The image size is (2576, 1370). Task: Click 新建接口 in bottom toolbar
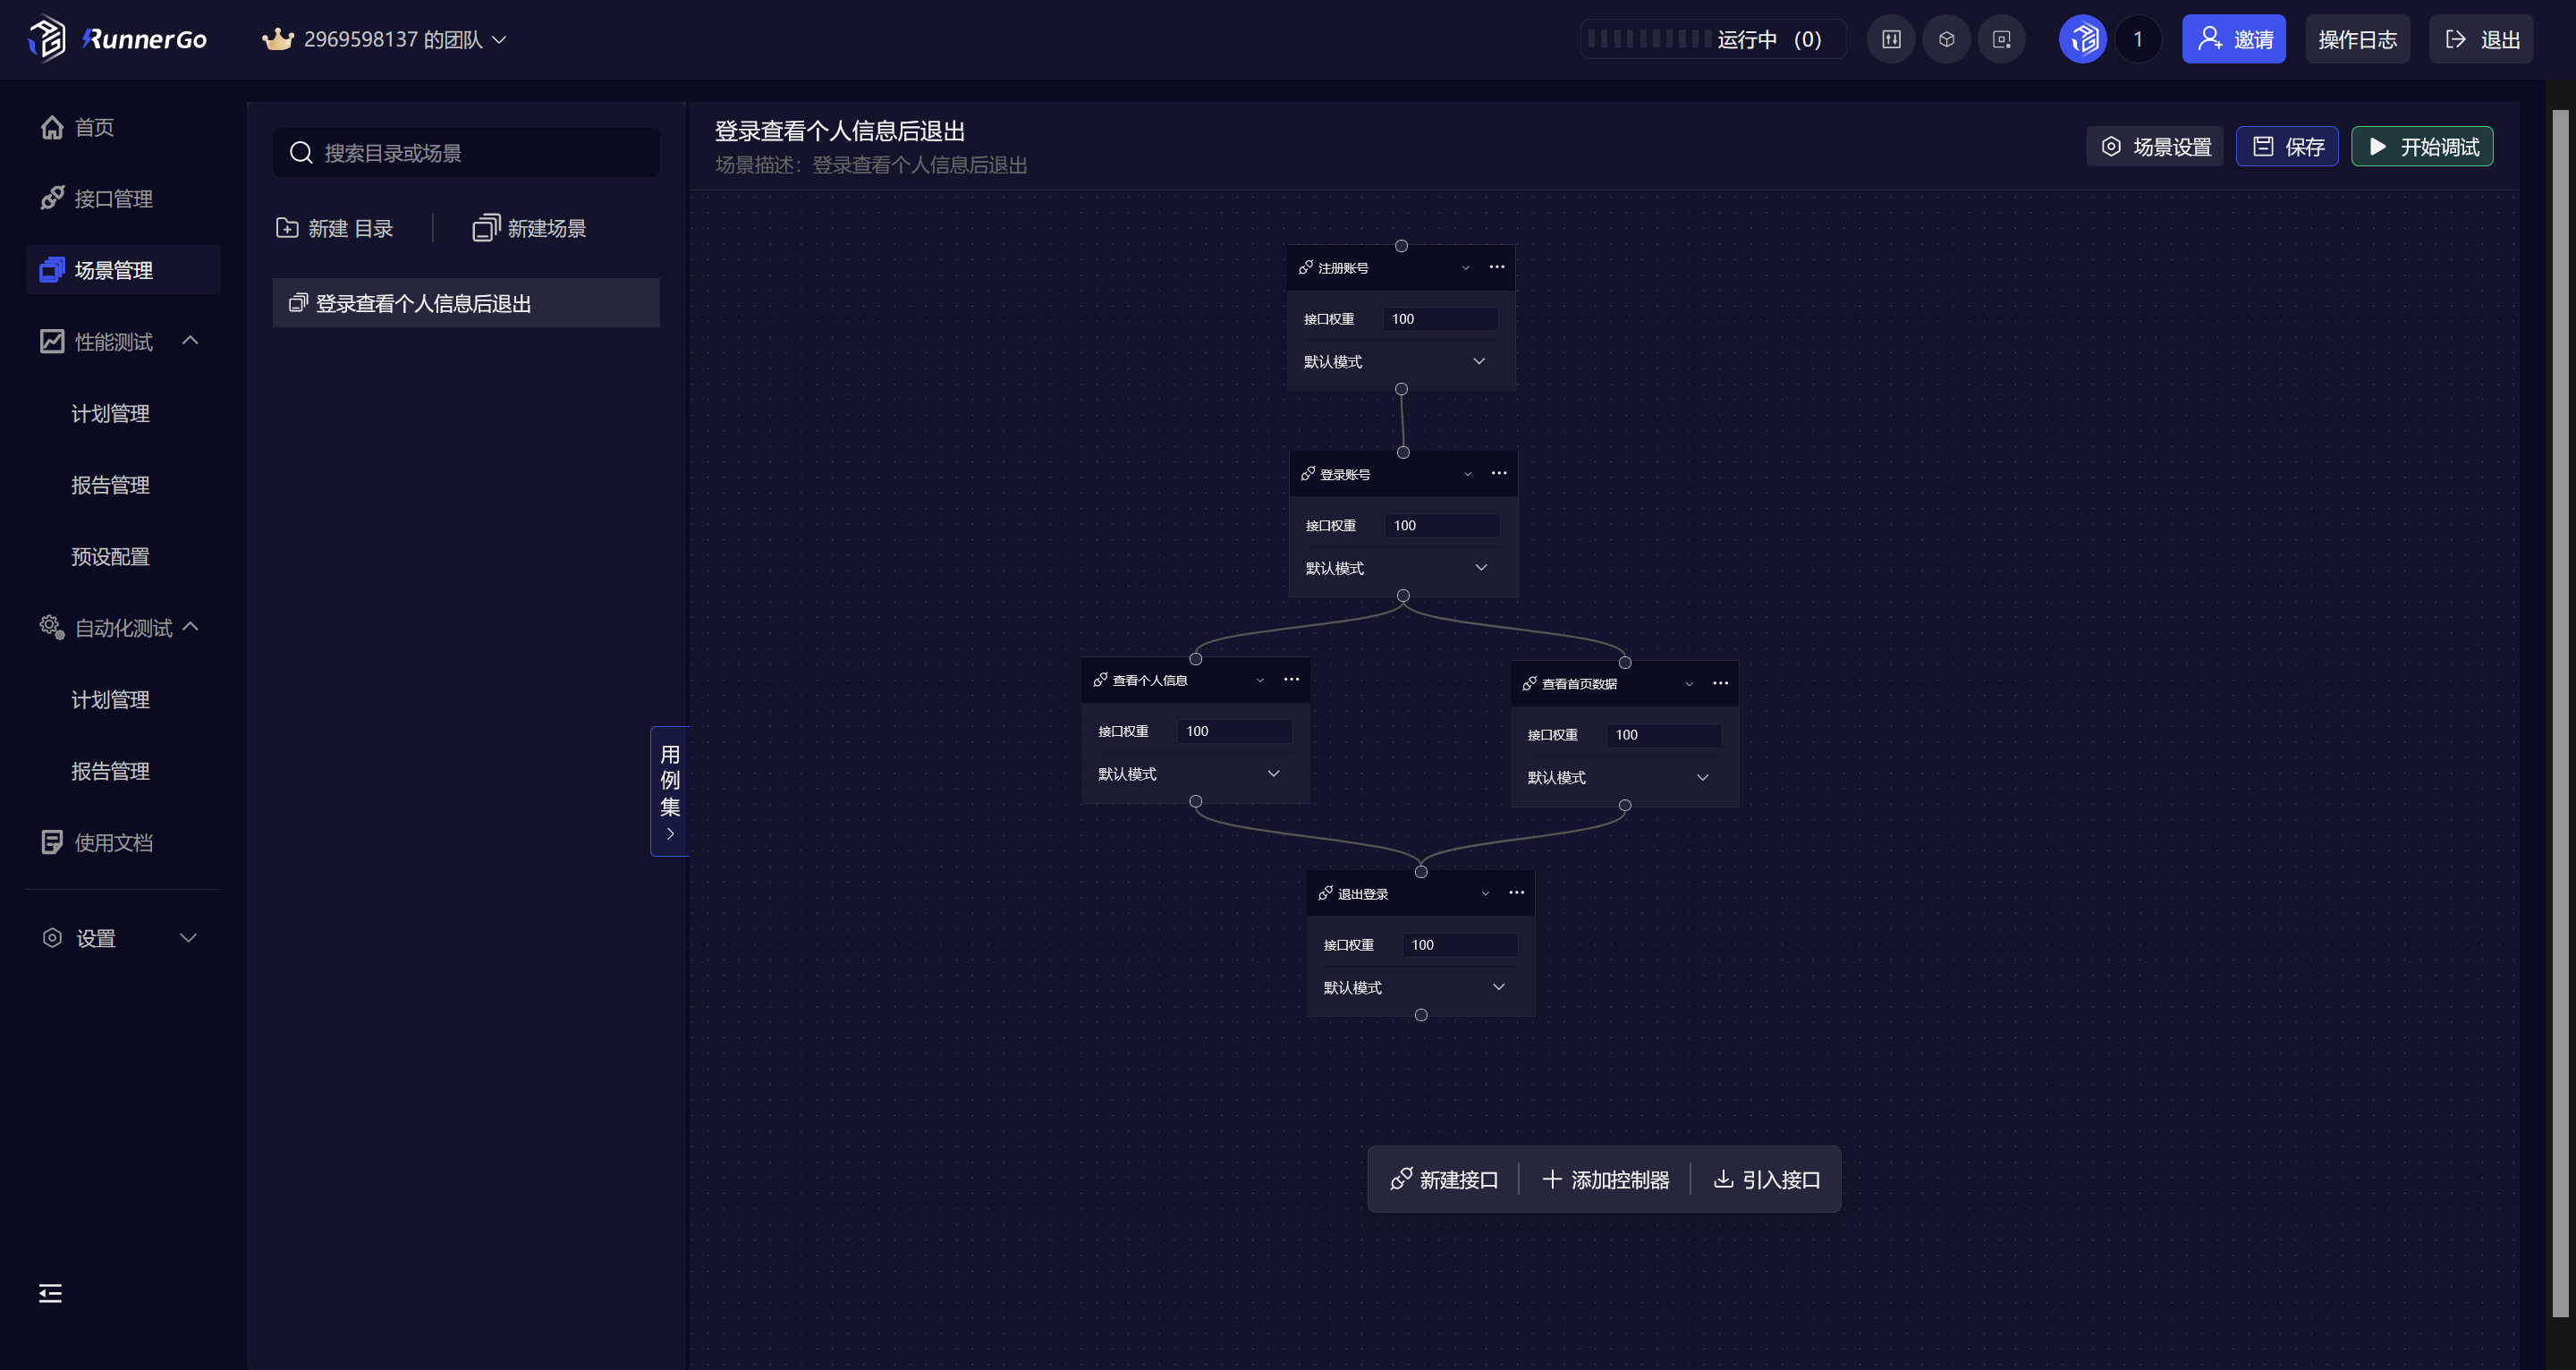tap(1444, 1179)
